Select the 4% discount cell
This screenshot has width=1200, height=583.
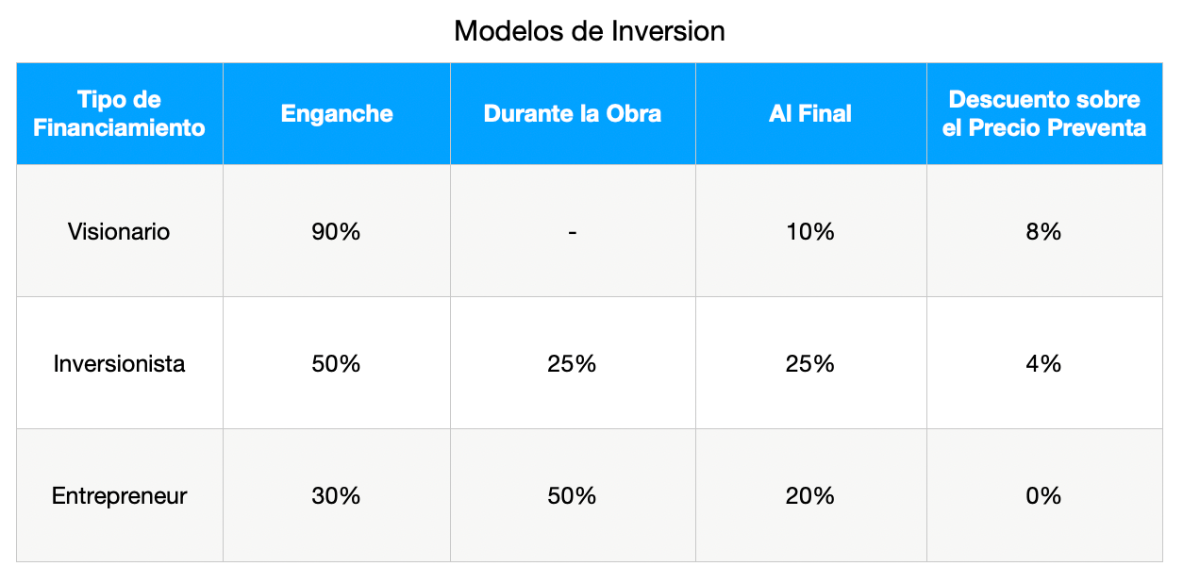1044,363
